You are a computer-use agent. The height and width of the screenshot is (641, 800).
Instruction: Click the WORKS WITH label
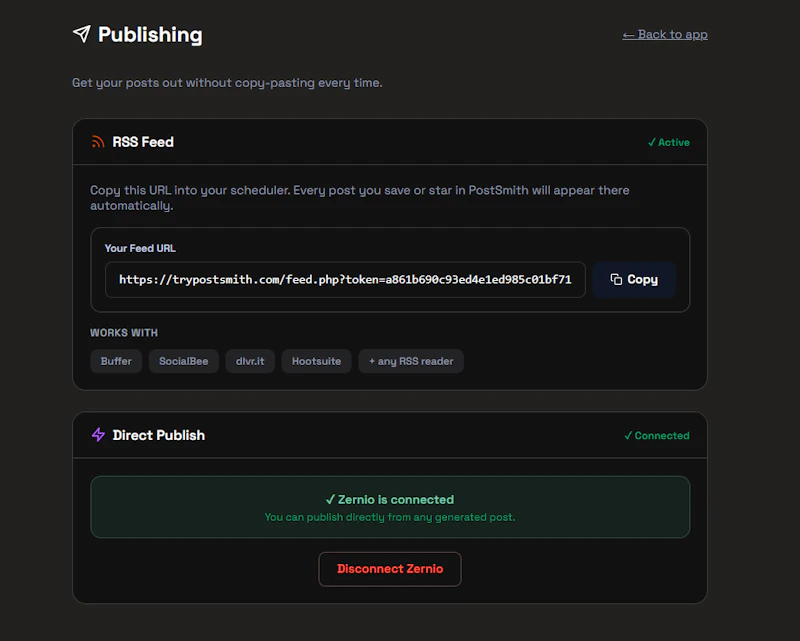(124, 333)
